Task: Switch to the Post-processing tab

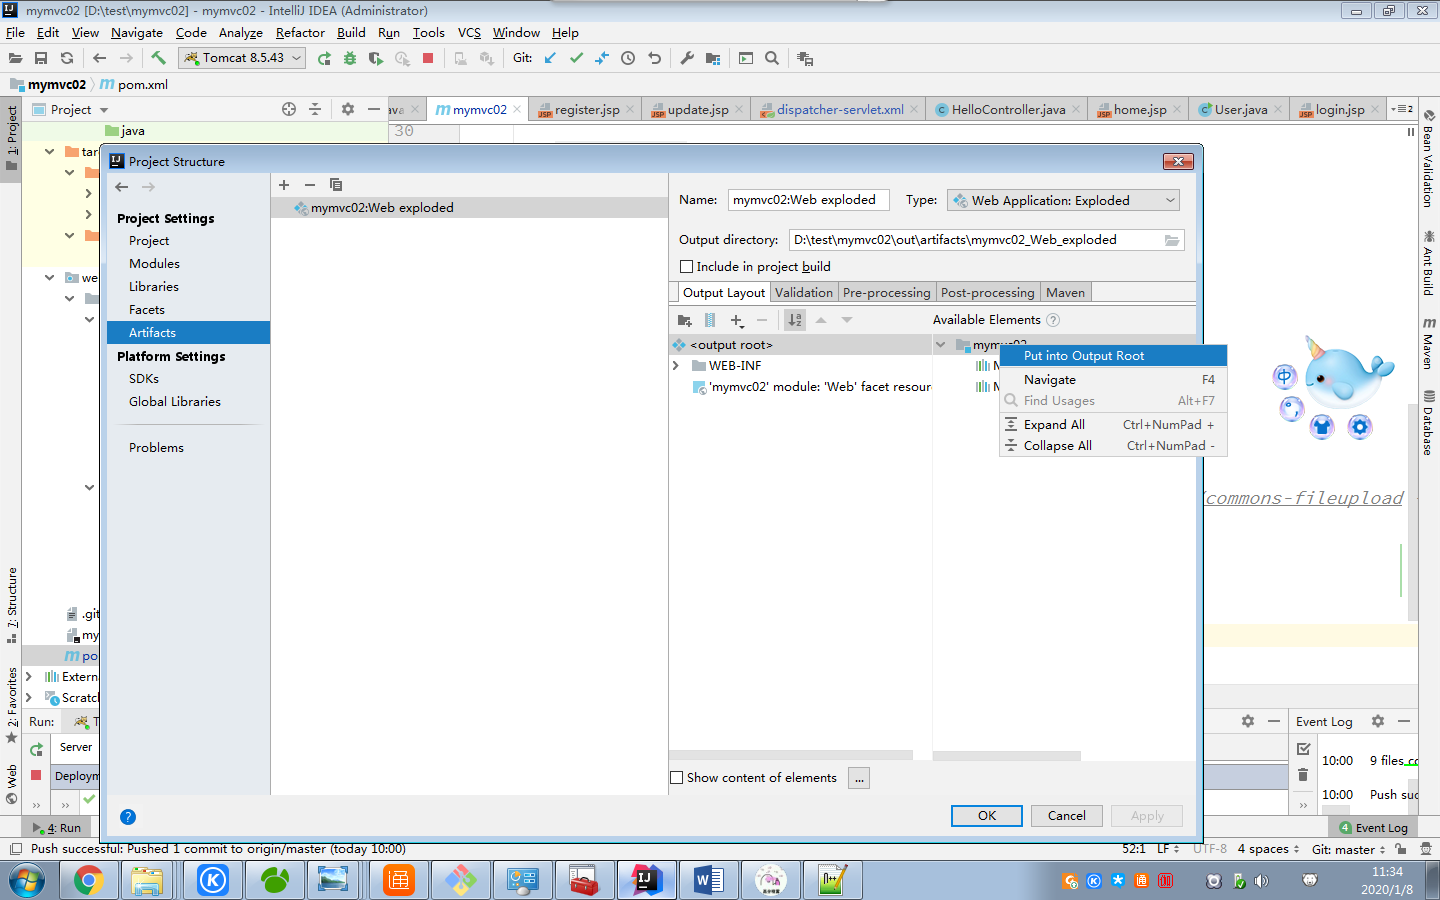Action: pos(987,293)
